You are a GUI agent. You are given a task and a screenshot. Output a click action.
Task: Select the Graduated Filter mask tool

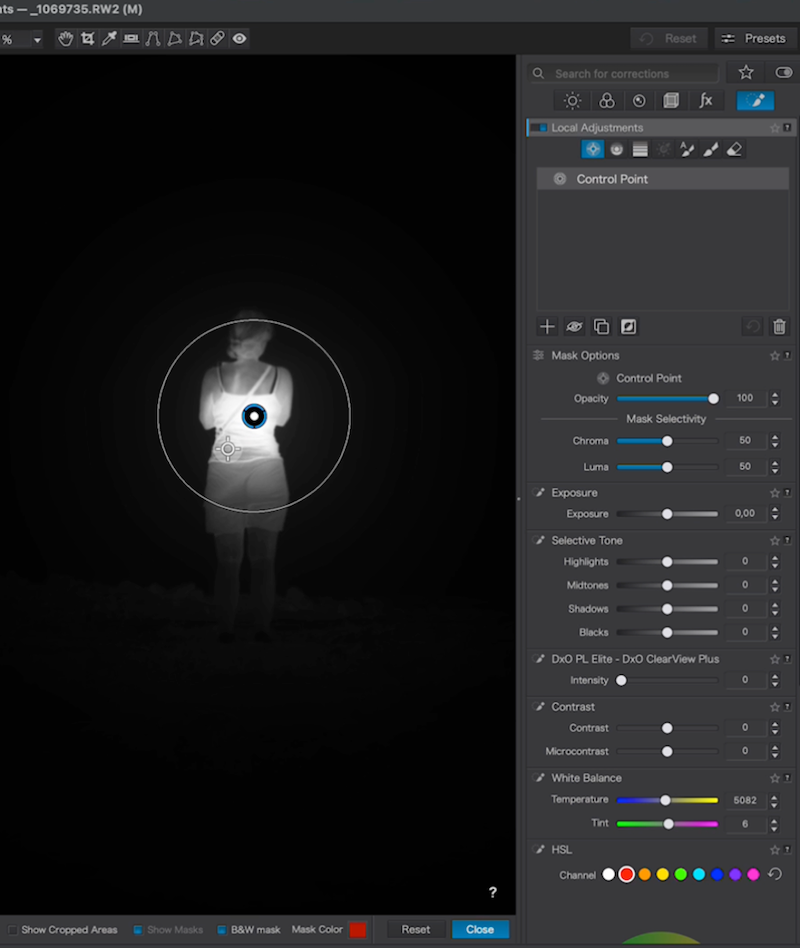point(640,149)
